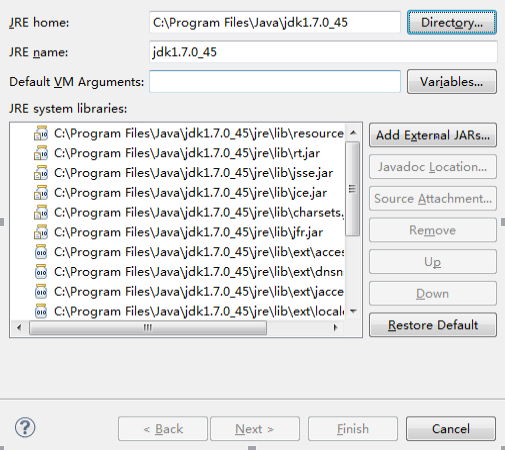Click the libraries list scroll-up arrow
505x450 pixels.
coord(353,133)
